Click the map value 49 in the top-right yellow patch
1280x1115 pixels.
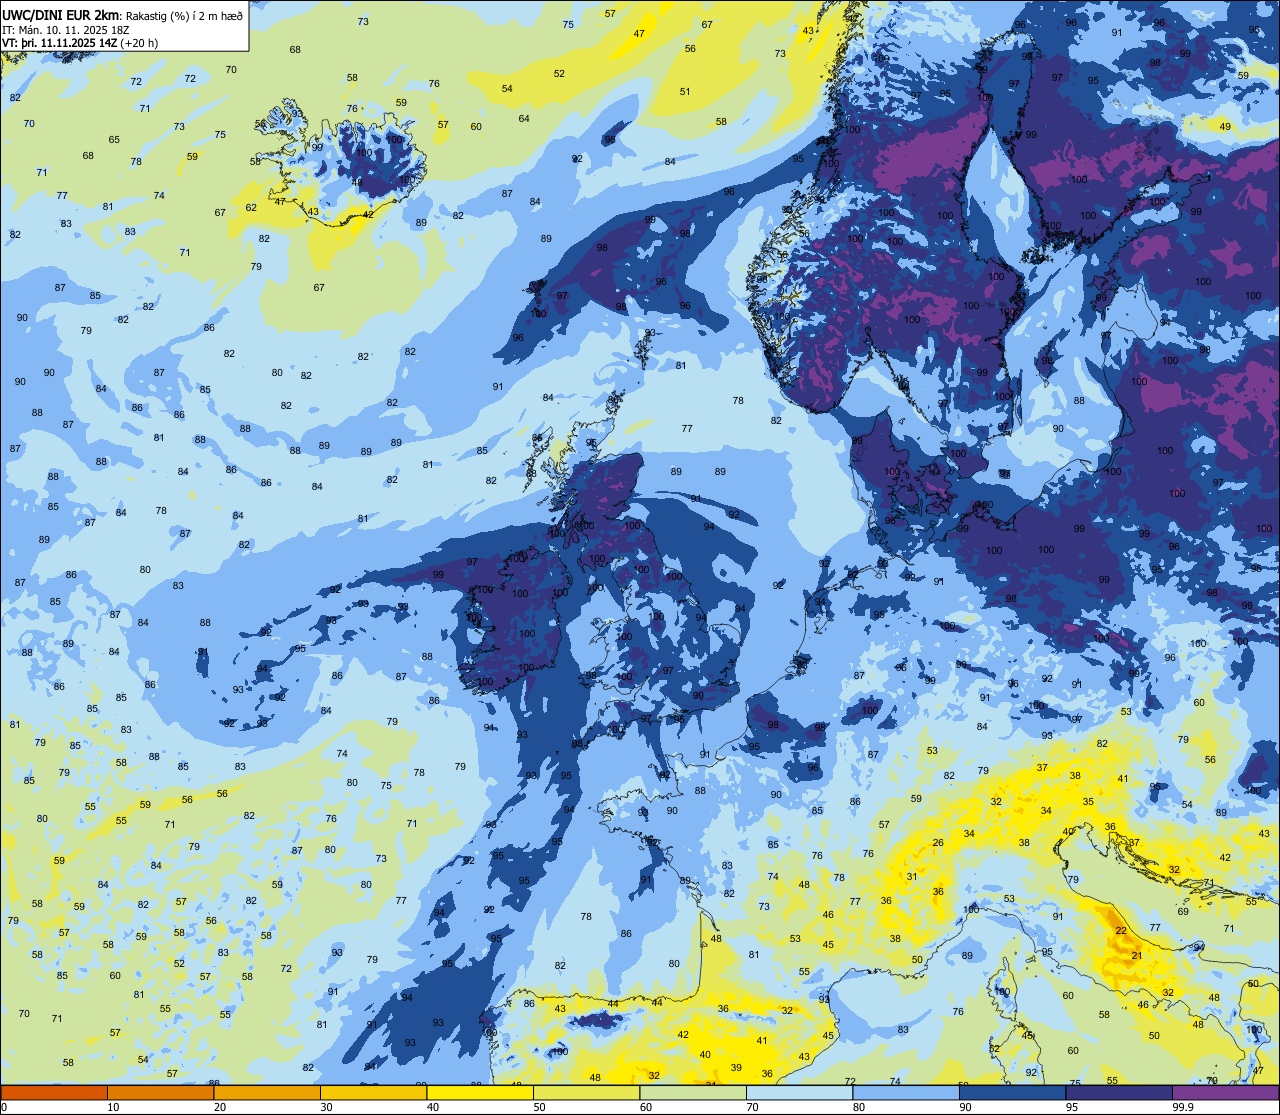click(1225, 126)
